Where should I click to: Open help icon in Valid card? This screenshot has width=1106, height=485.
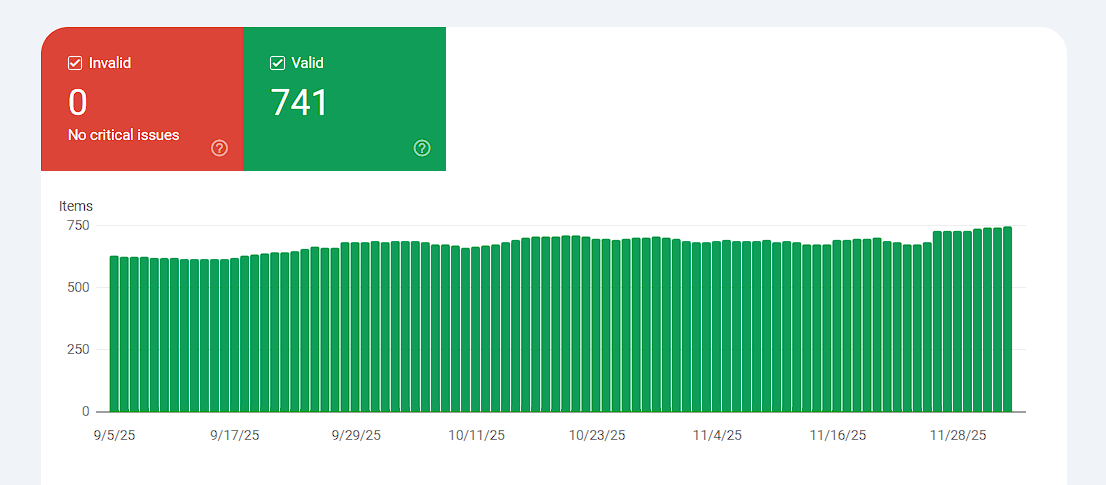[422, 148]
